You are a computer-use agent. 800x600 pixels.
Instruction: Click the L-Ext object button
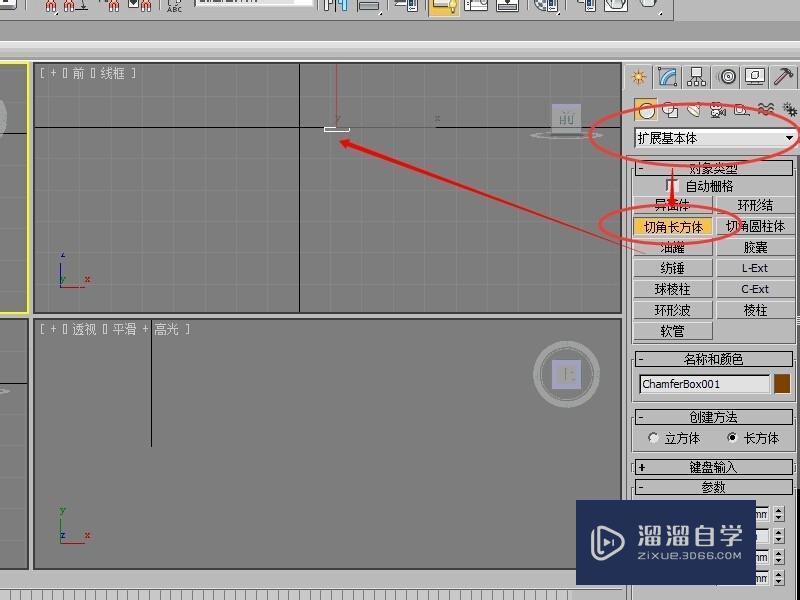[756, 268]
